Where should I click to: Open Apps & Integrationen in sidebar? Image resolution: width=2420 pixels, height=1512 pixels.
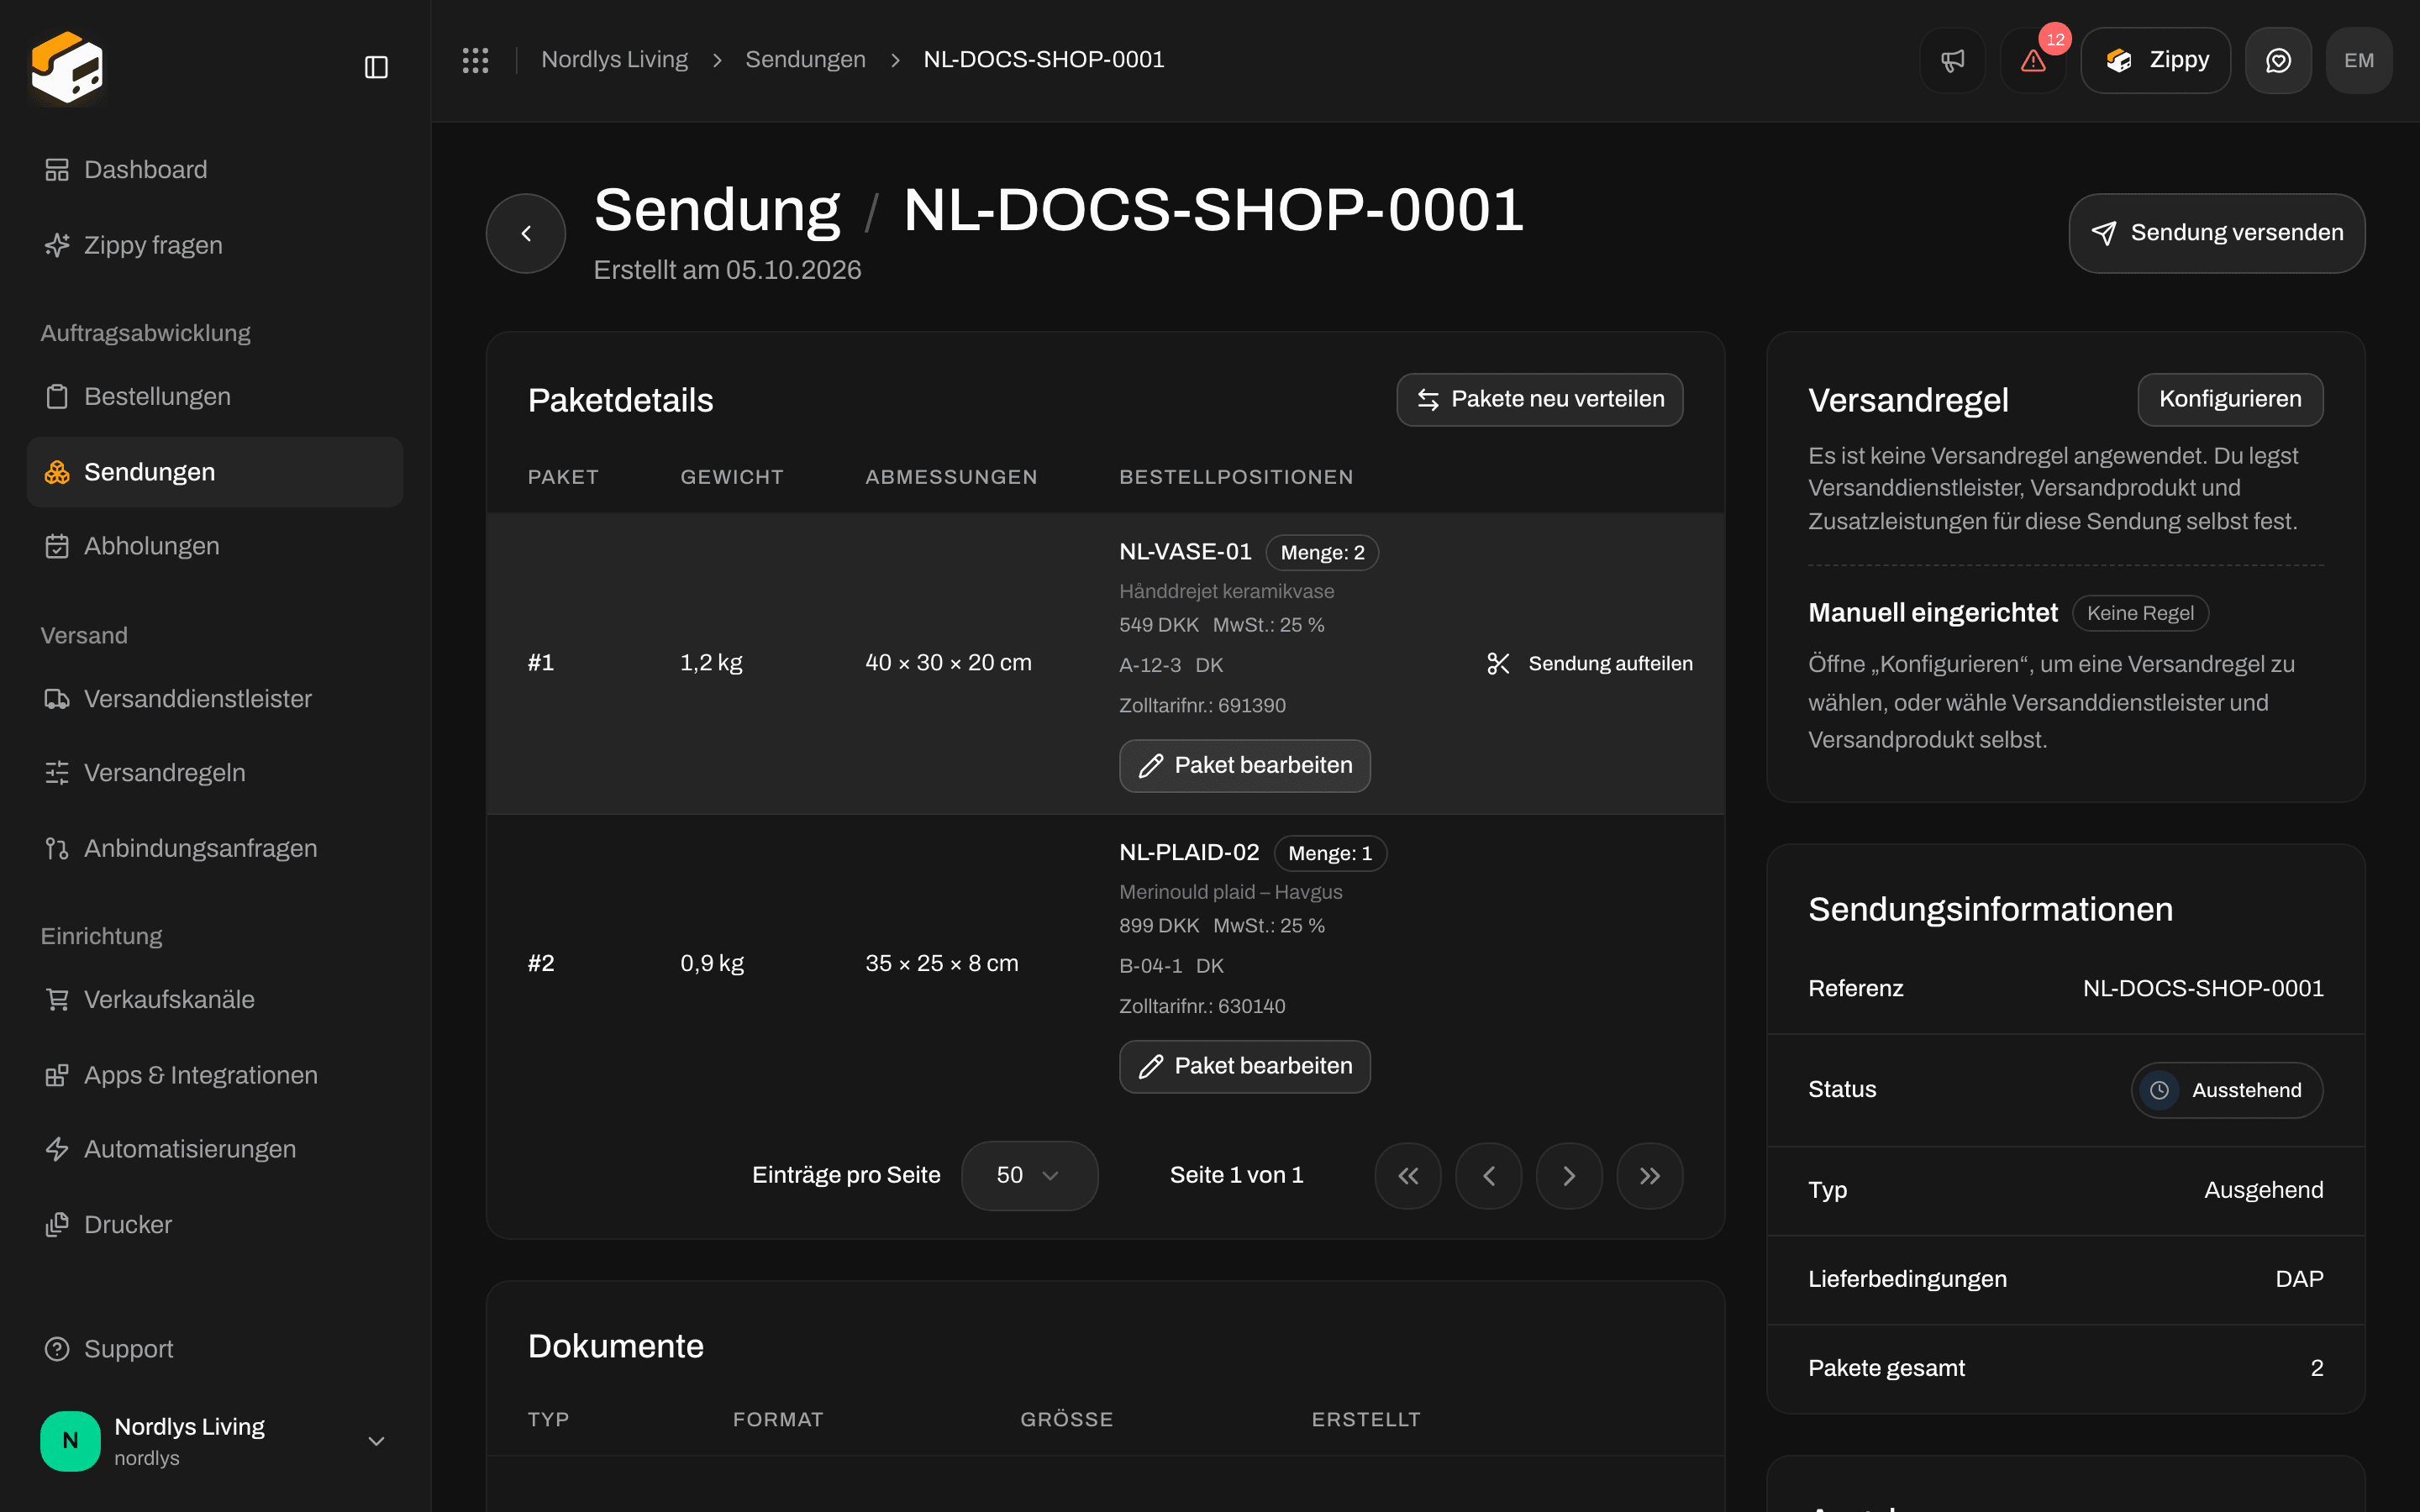215,1075
